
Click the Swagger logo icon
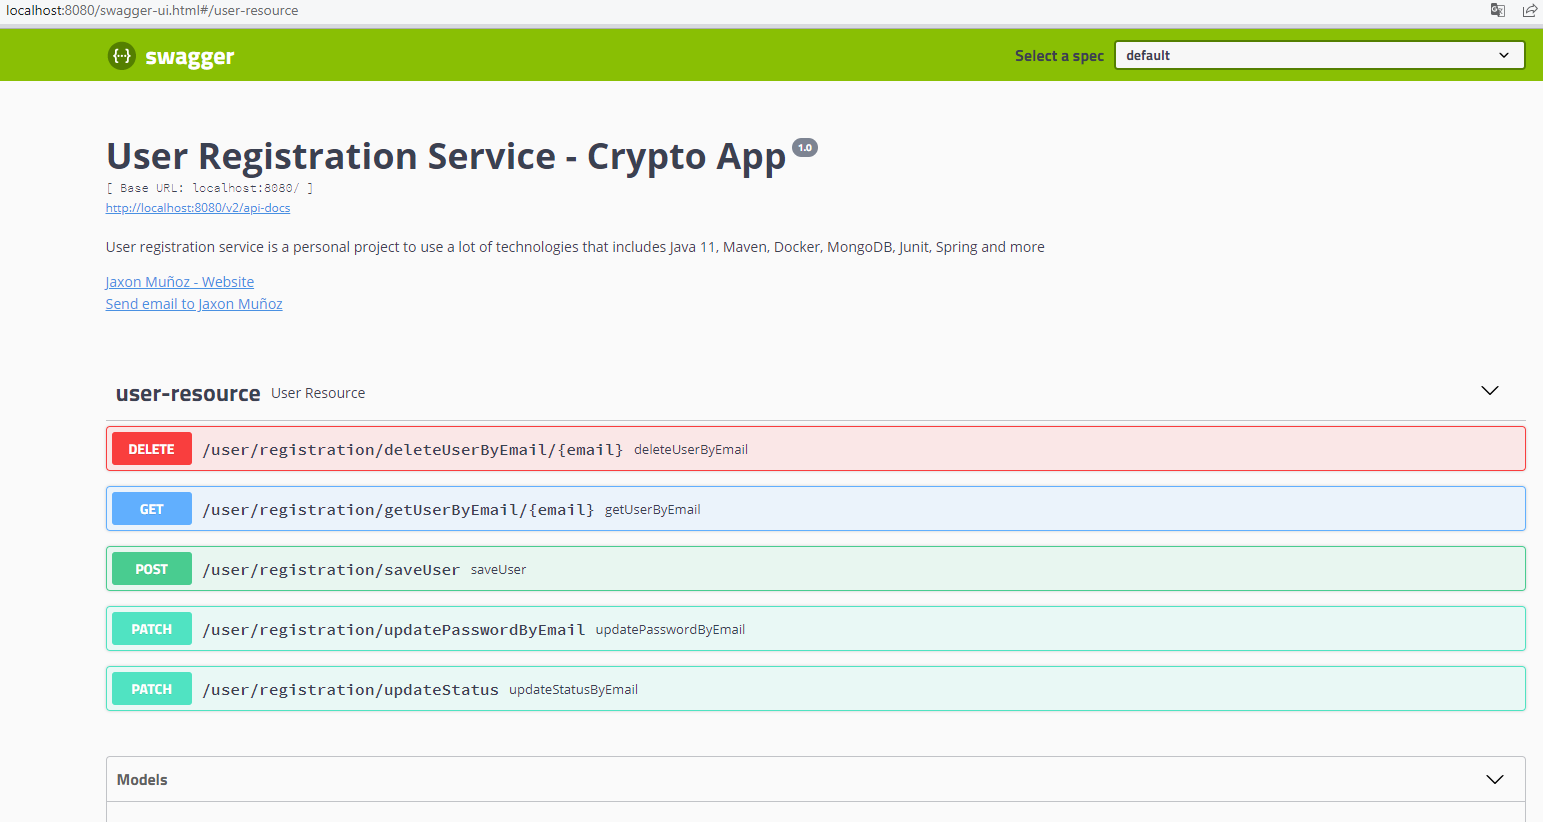(121, 56)
